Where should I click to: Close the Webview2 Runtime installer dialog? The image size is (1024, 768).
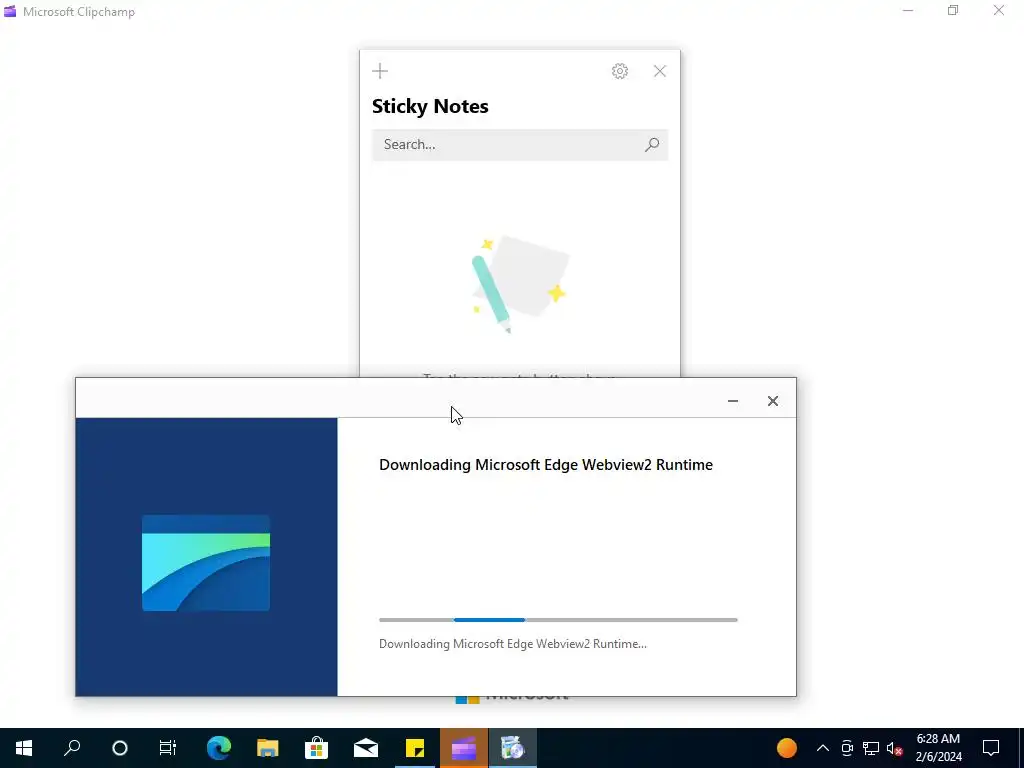pyautogui.click(x=773, y=401)
